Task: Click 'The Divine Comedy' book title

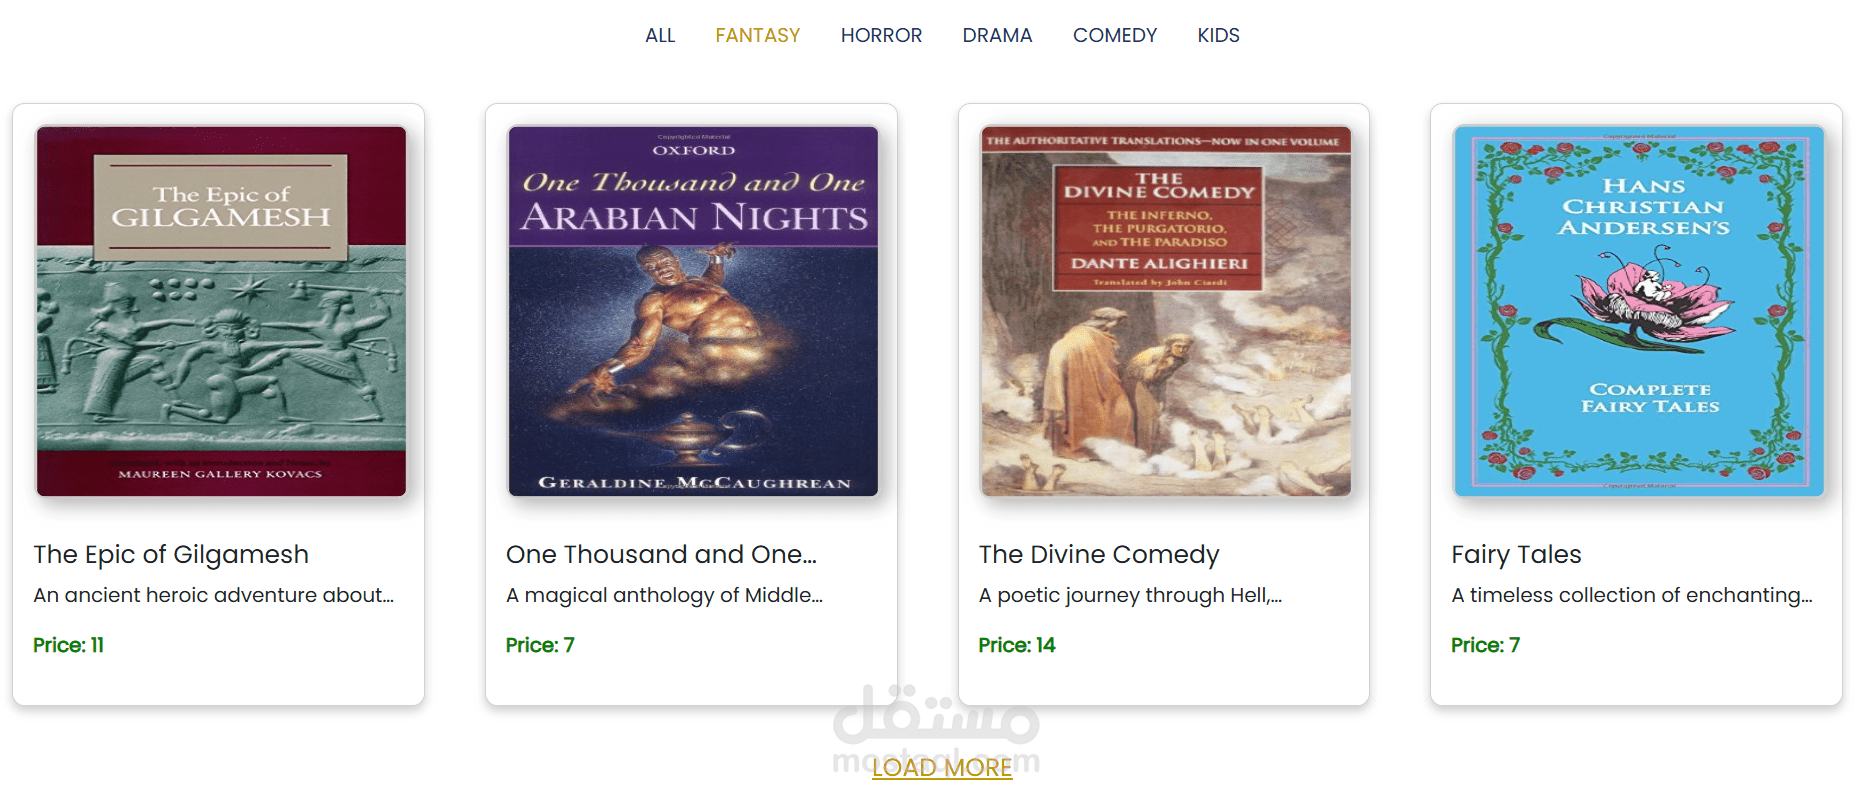Action: (x=1099, y=554)
